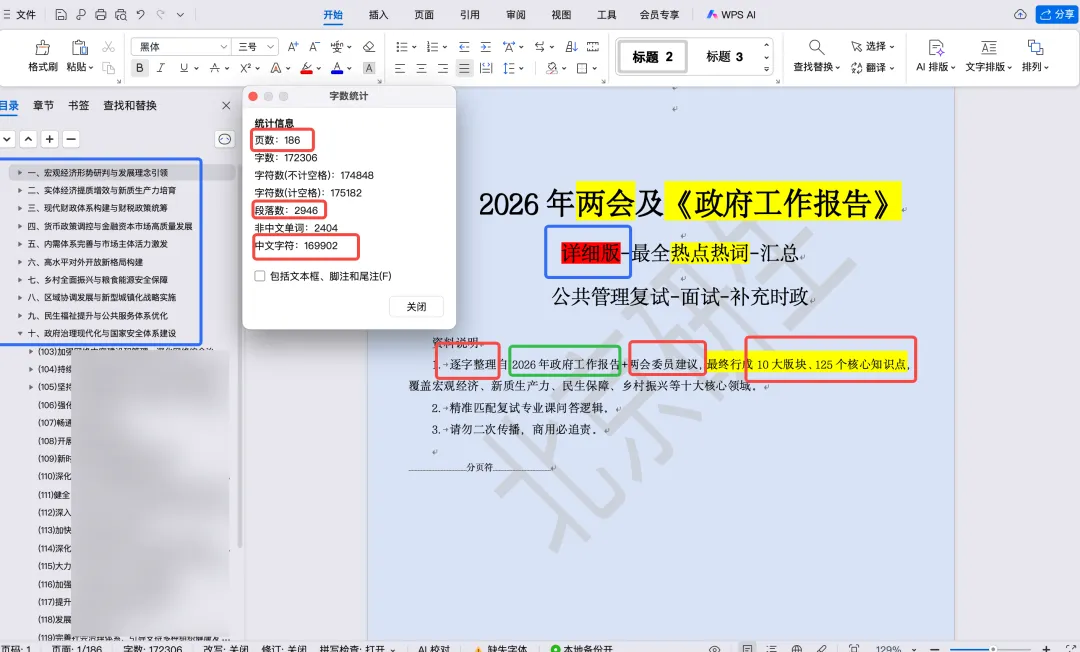
Task: Click the 排列 arrange icon
Action: (x=1035, y=48)
